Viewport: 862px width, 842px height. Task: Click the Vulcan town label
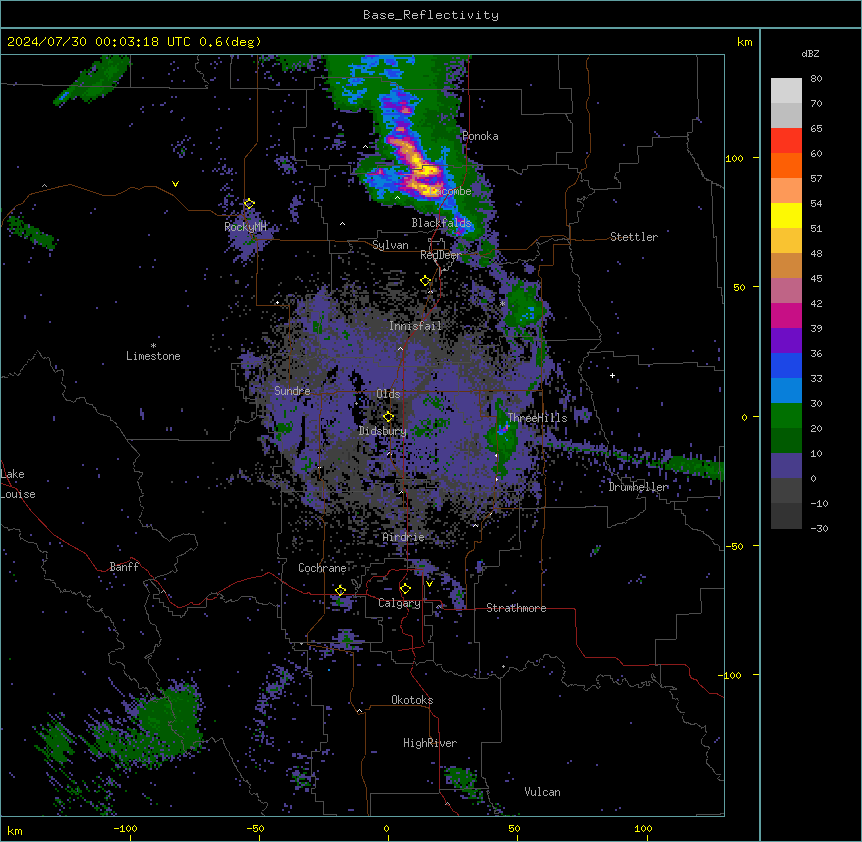[x=542, y=792]
